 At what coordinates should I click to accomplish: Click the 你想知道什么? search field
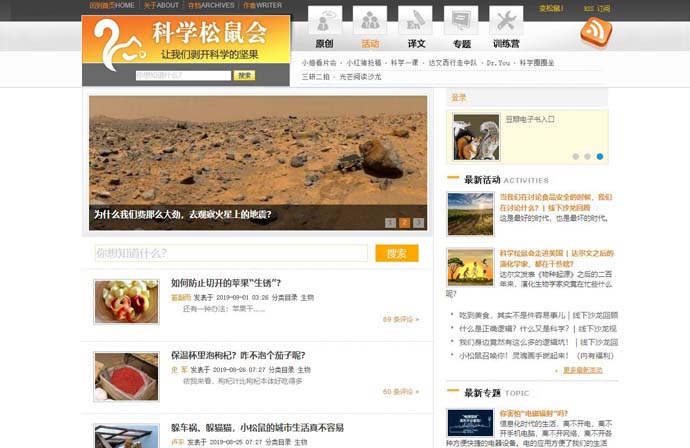click(x=232, y=254)
